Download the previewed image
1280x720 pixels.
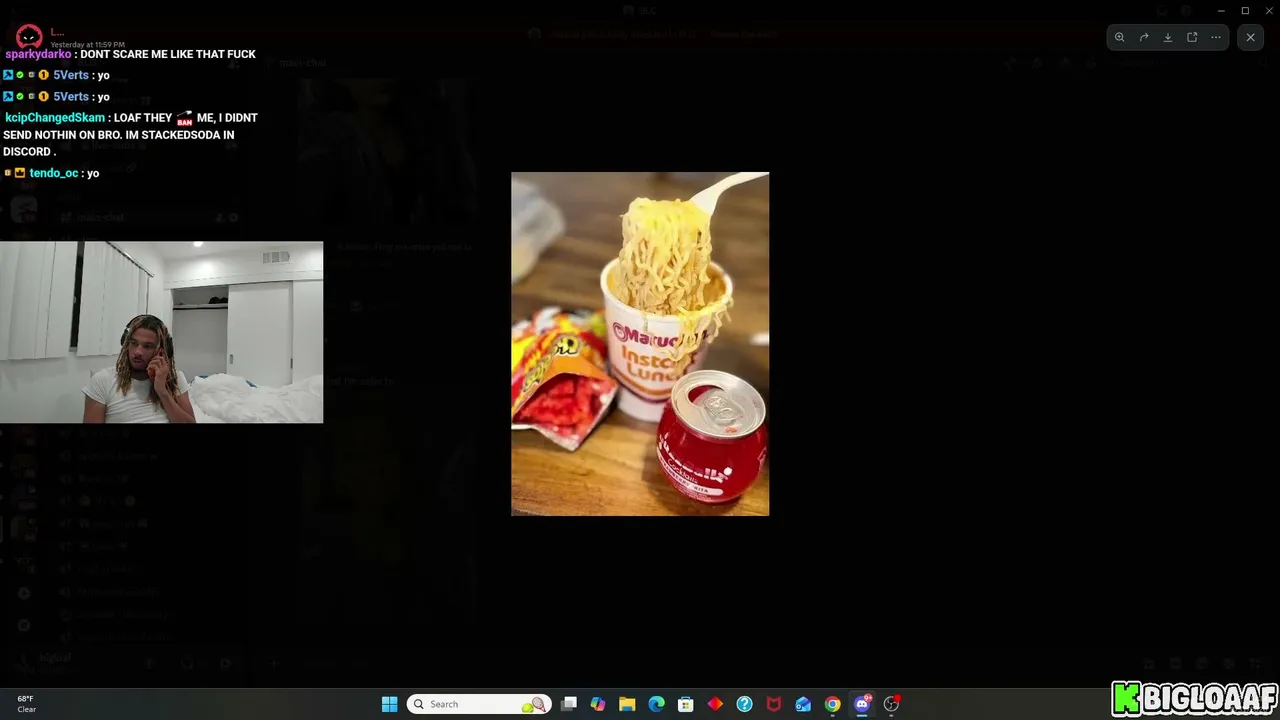[x=1168, y=37]
